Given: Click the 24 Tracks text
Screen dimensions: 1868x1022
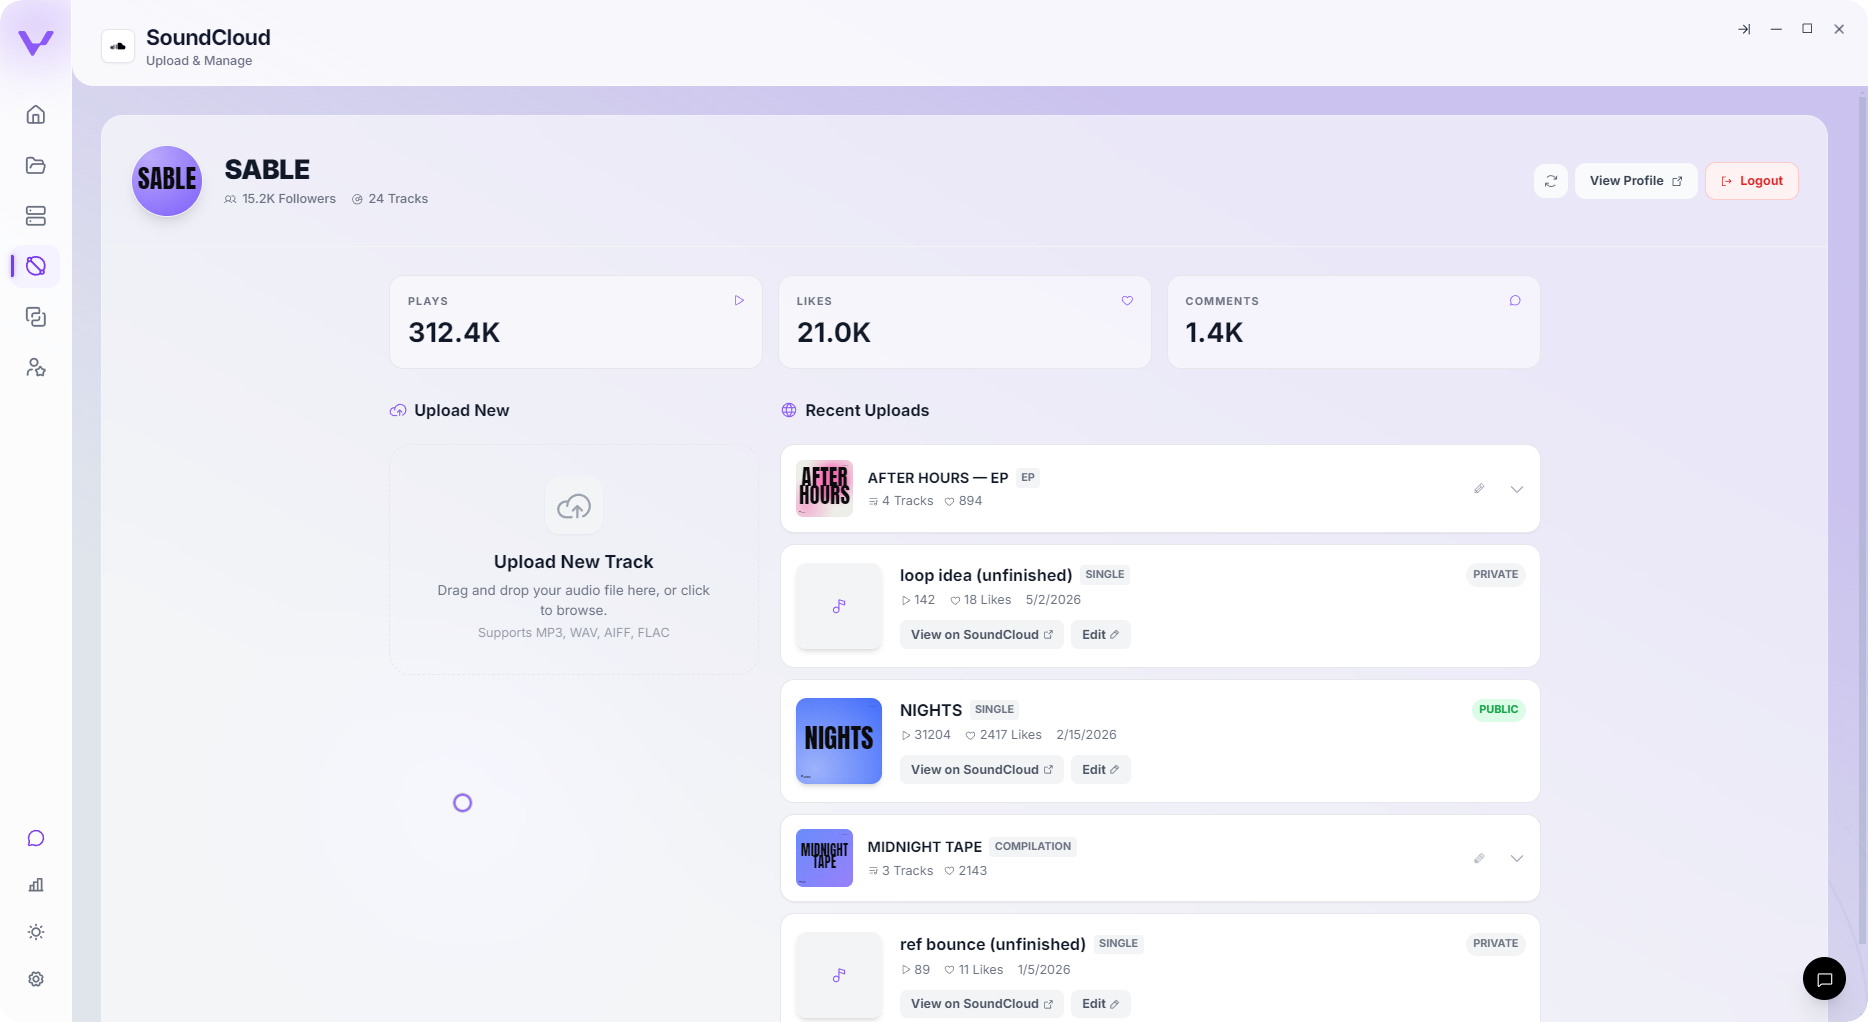Looking at the screenshot, I should pos(398,199).
